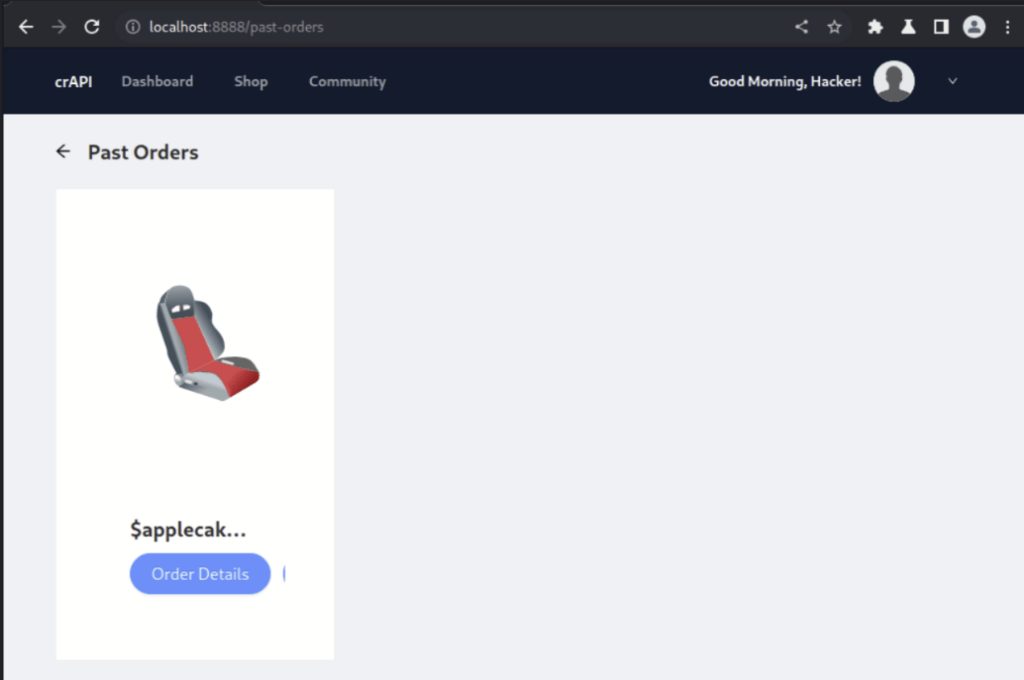1024x680 pixels.
Task: Click the user avatar picture
Action: 893,81
